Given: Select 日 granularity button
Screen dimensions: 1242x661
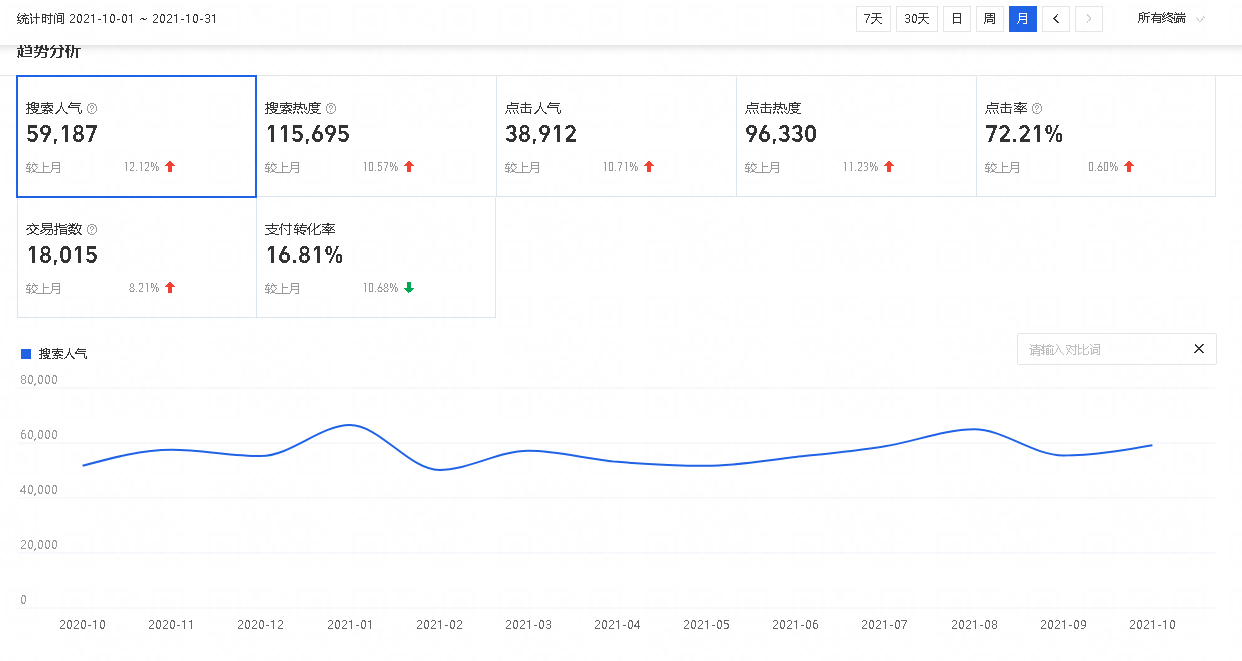Looking at the screenshot, I should click(x=957, y=19).
